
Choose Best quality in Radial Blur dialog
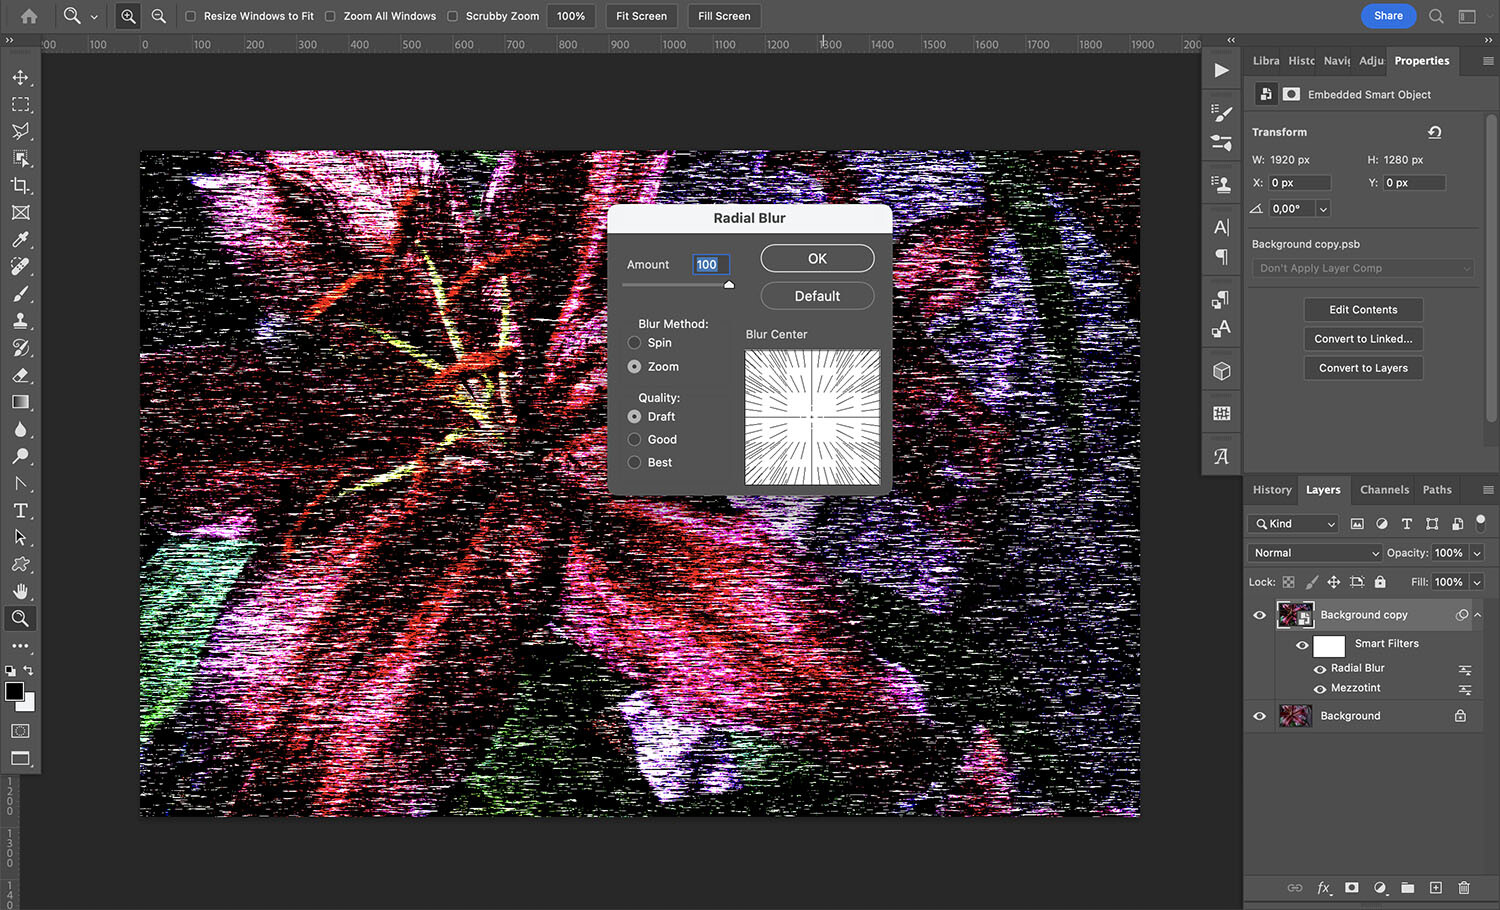click(x=635, y=462)
